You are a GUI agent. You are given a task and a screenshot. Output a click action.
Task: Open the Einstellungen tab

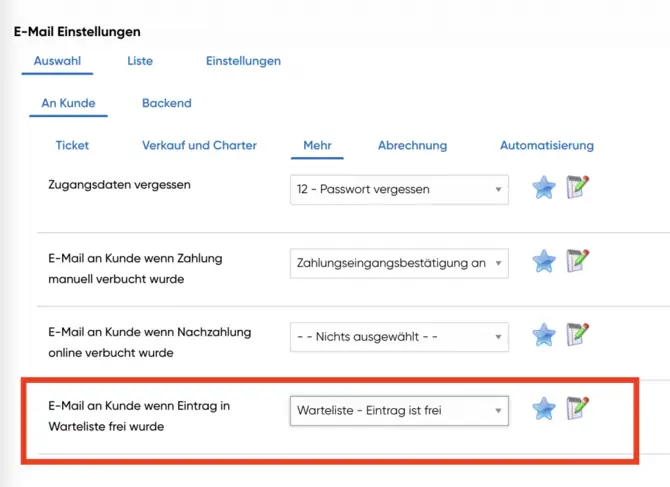(x=243, y=61)
